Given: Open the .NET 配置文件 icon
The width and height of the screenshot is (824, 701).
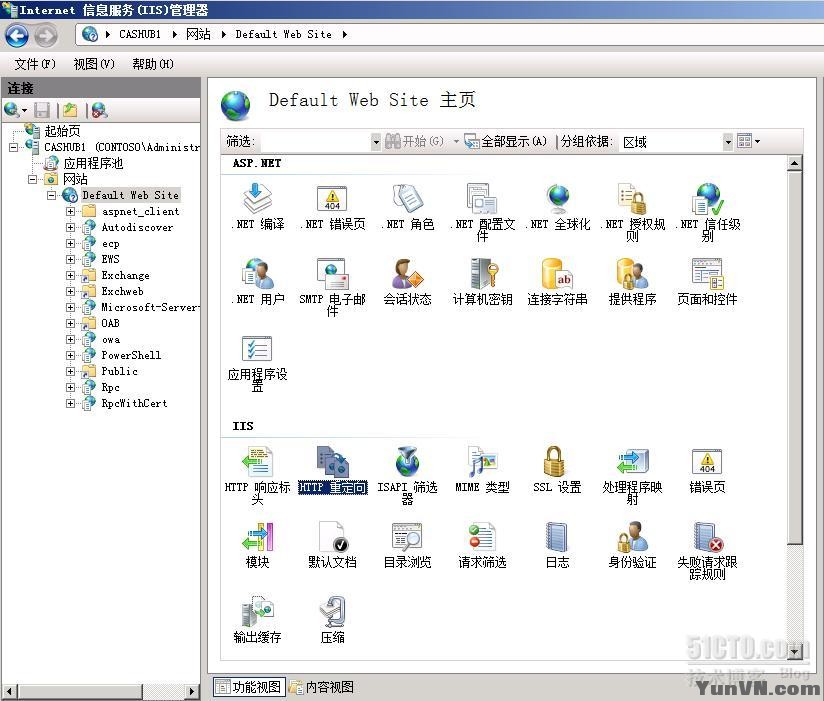Looking at the screenshot, I should 482,212.
